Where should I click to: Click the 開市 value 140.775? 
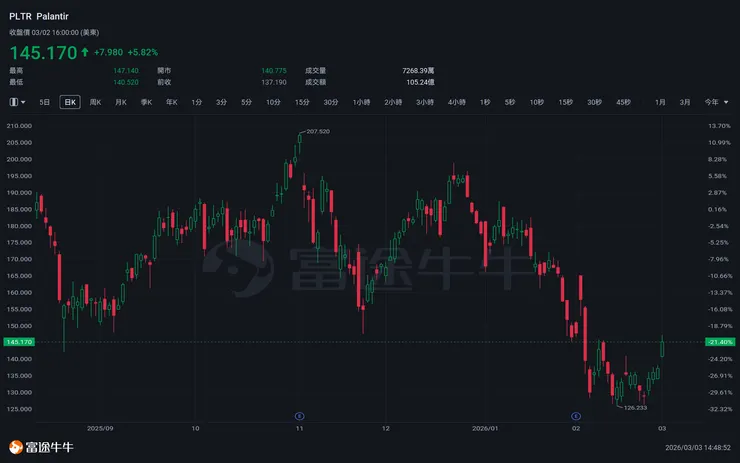pyautogui.click(x=274, y=71)
